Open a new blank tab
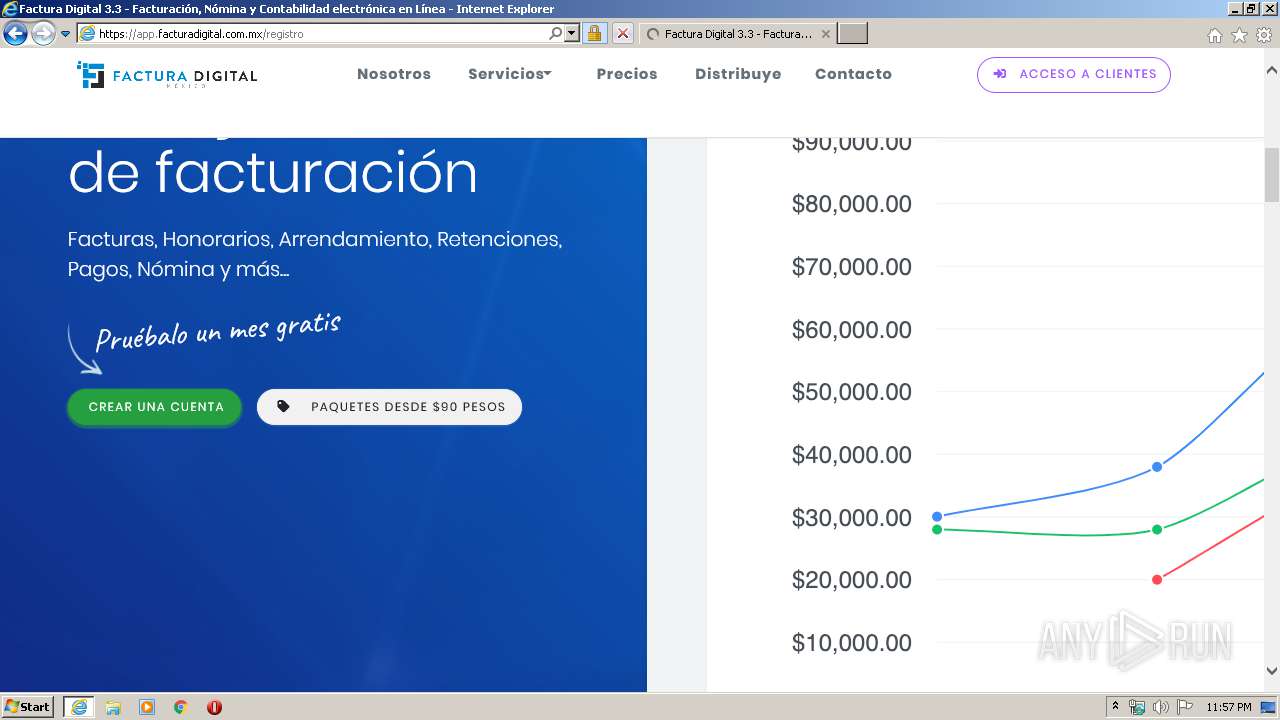 852,34
